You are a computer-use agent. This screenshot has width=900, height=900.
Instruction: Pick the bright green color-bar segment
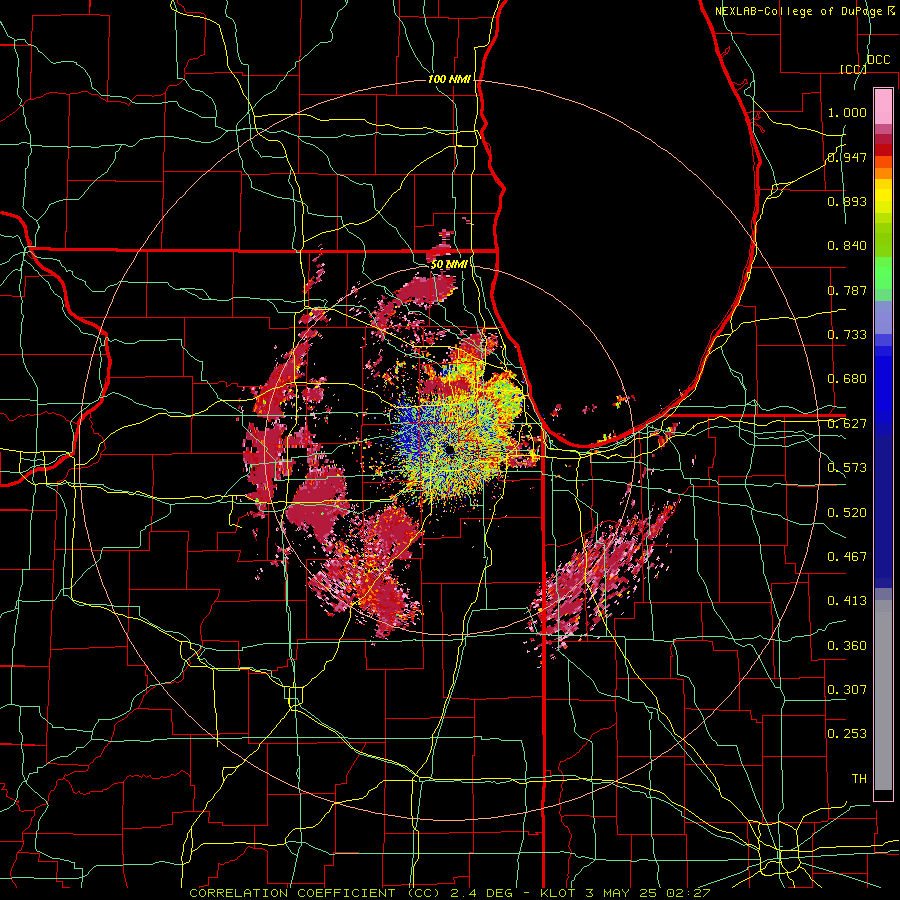pos(883,273)
